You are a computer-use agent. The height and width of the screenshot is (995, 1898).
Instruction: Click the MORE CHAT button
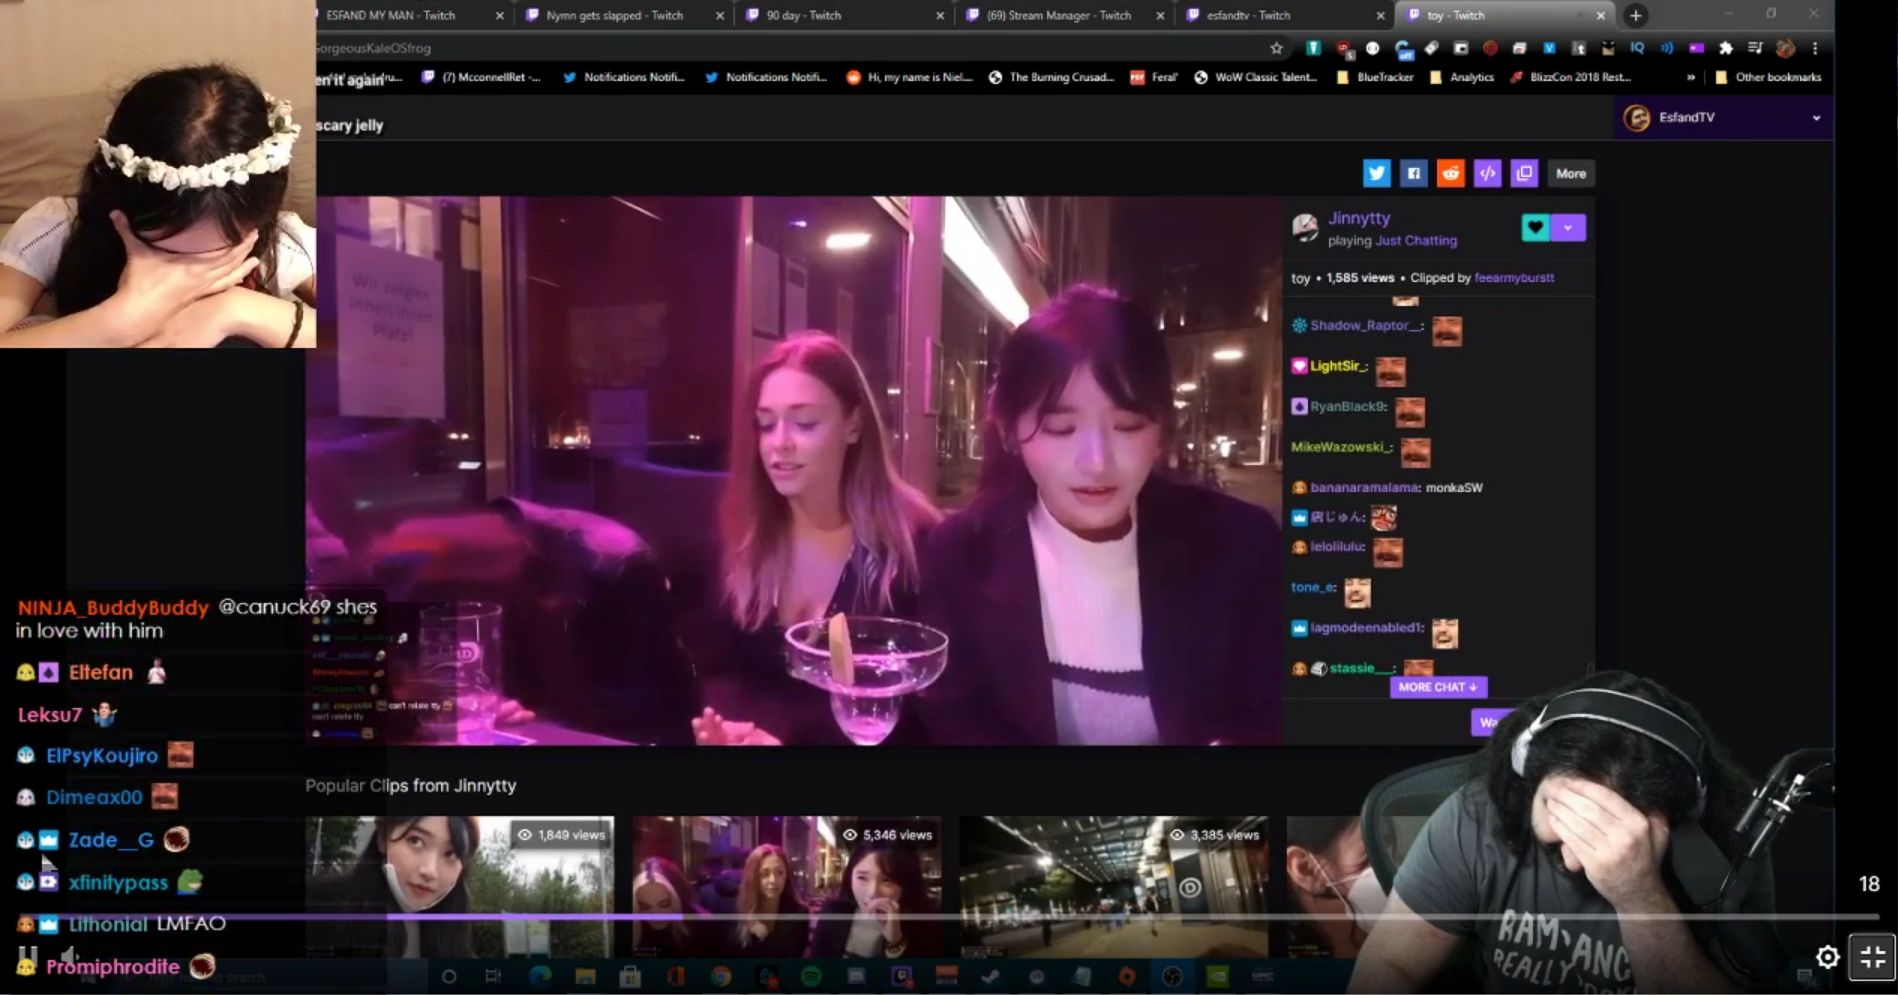click(1438, 687)
